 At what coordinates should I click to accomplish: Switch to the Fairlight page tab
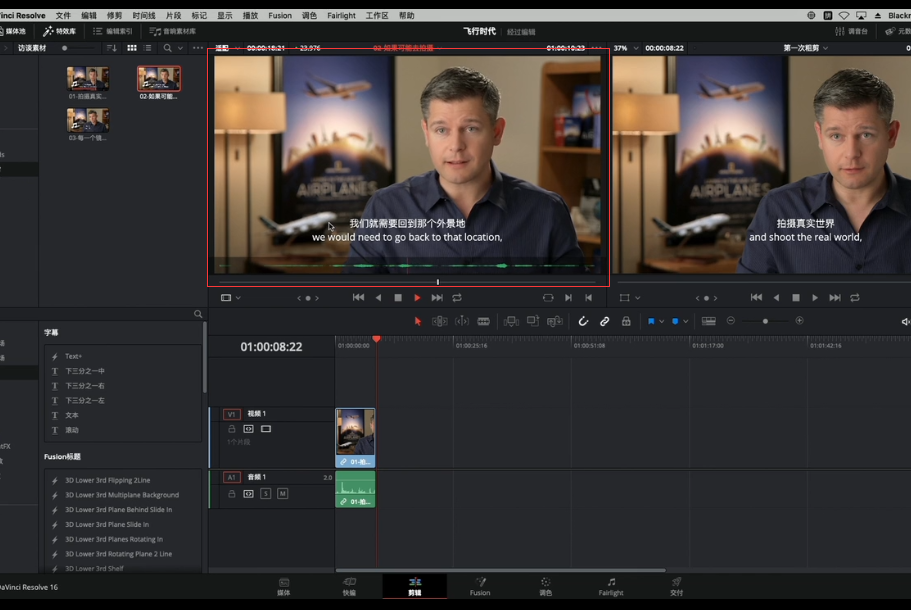click(x=611, y=586)
